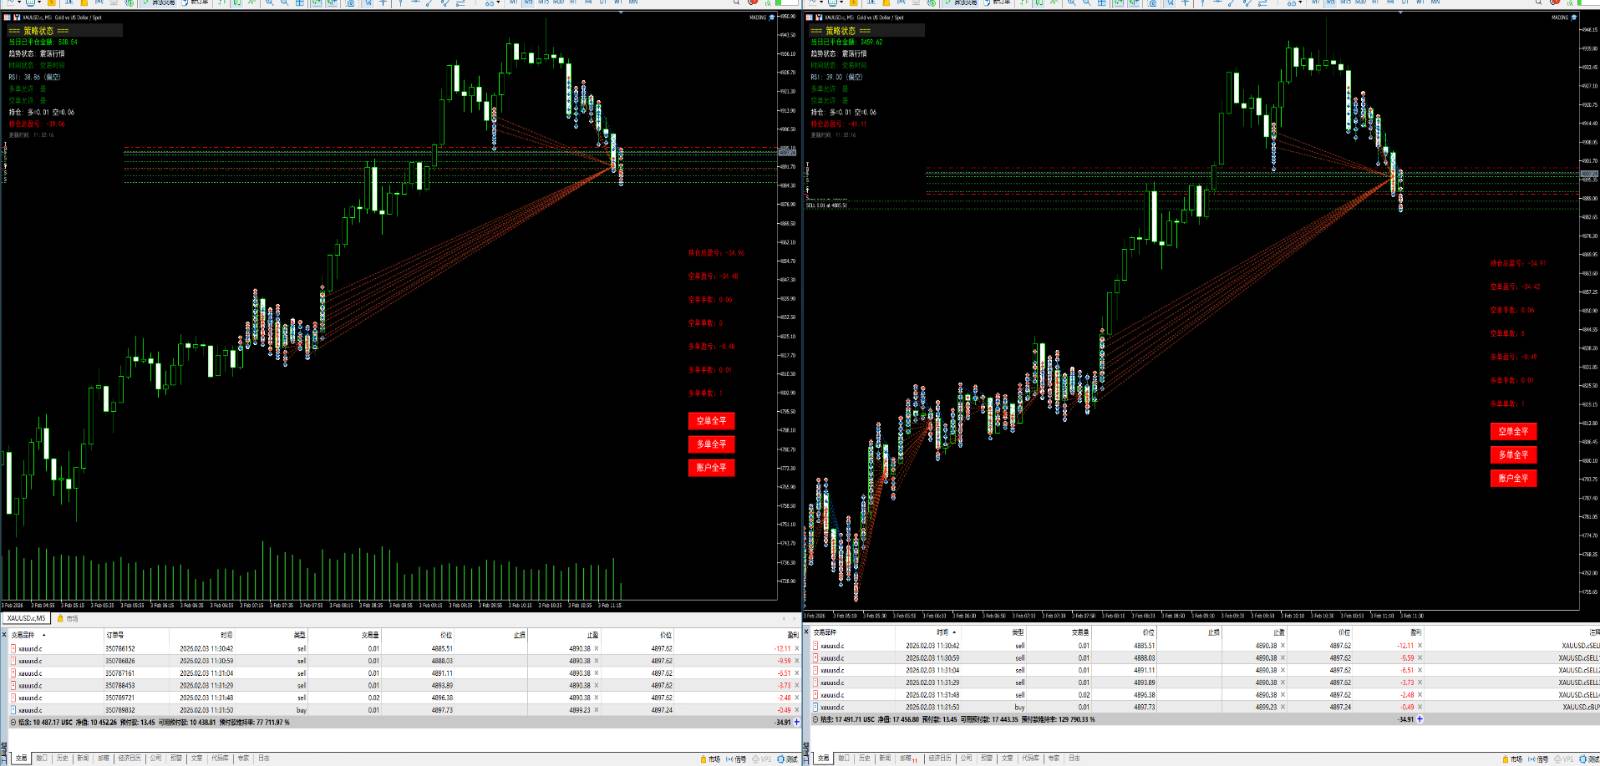This screenshot has height=766, width=1600.
Task: Switch to the 历史 tab in left window
Action: point(62,758)
